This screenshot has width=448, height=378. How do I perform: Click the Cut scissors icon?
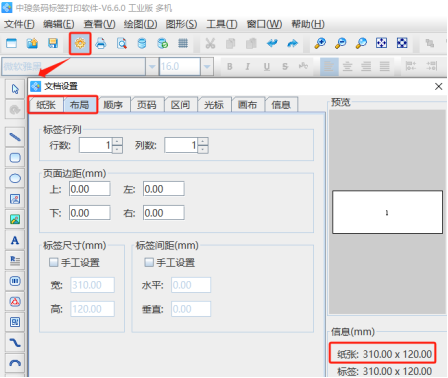210,43
